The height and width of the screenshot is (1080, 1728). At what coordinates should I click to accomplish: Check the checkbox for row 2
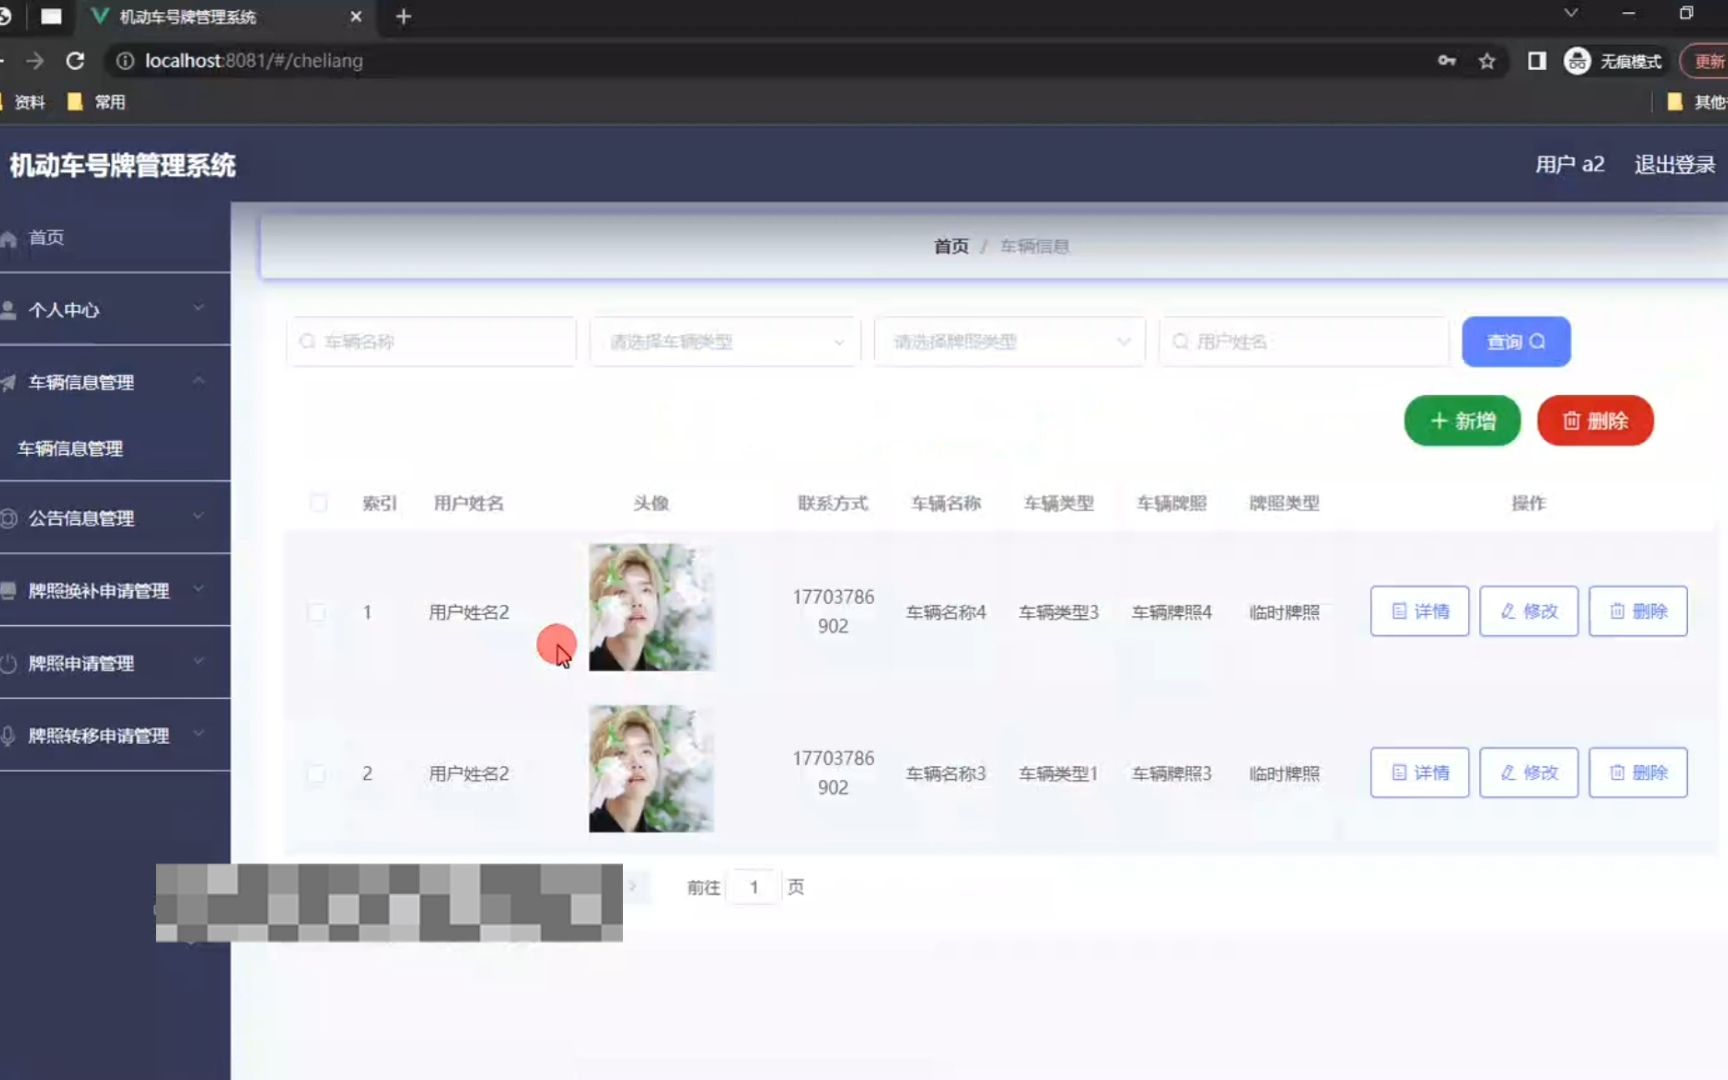click(318, 773)
